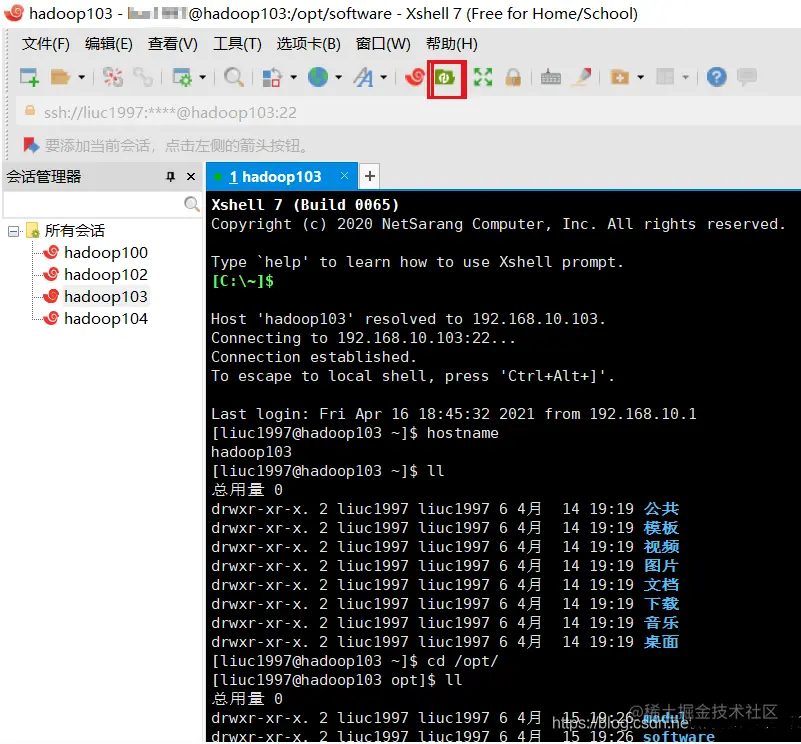Click the Find magnifier toolbar icon
The height and width of the screenshot is (744, 801).
click(x=234, y=77)
